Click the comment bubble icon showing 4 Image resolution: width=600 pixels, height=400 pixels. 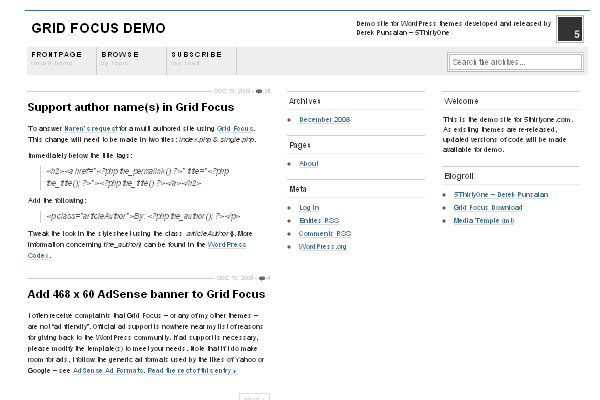pos(263,278)
